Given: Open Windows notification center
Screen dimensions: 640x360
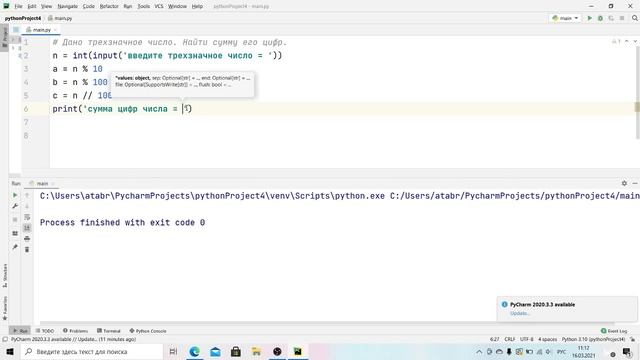Looking at the screenshot, I should pos(627,351).
